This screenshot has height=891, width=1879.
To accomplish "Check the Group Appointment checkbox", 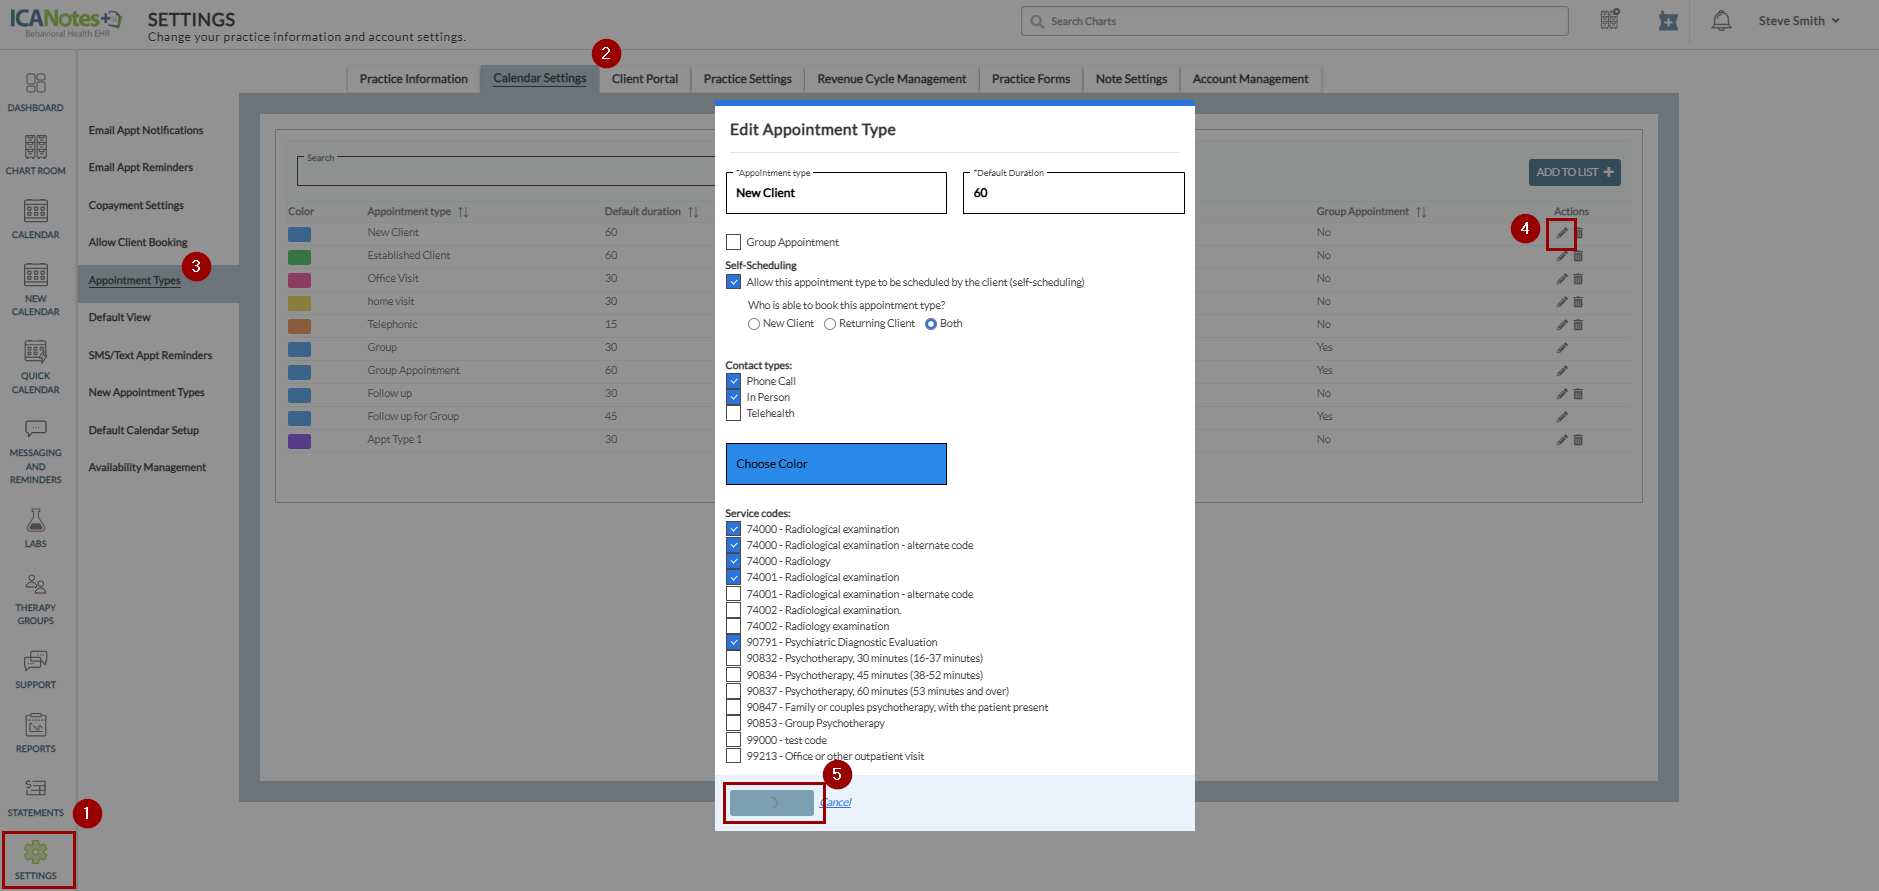I will 734,242.
